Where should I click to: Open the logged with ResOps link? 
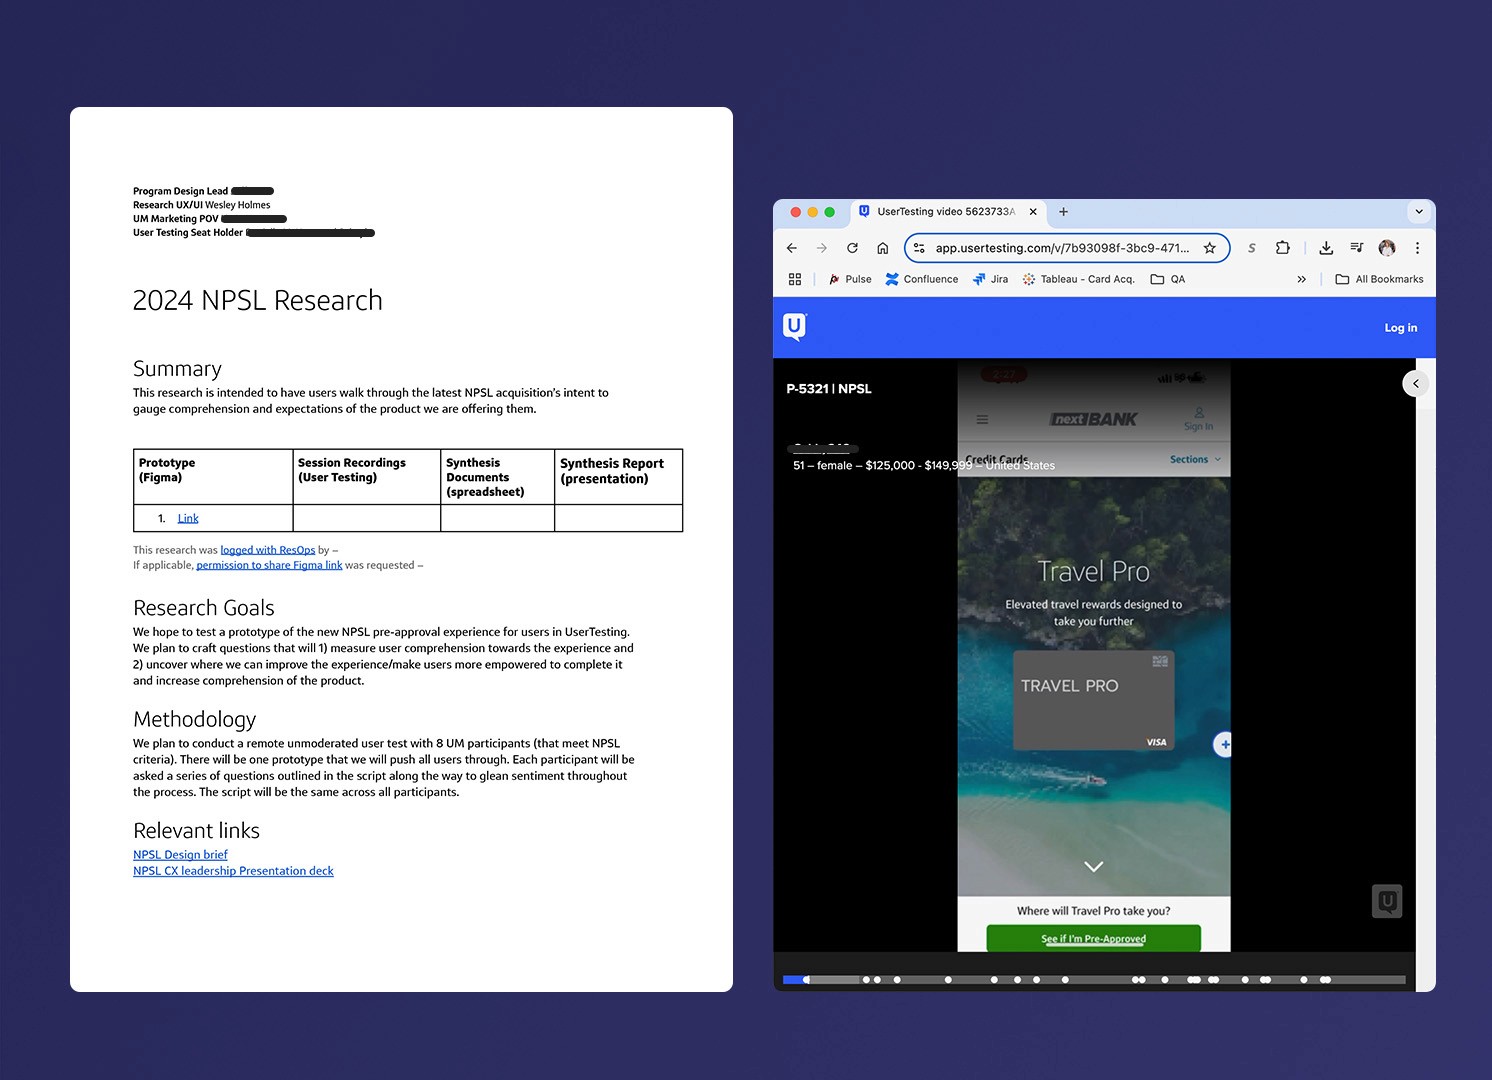click(268, 550)
